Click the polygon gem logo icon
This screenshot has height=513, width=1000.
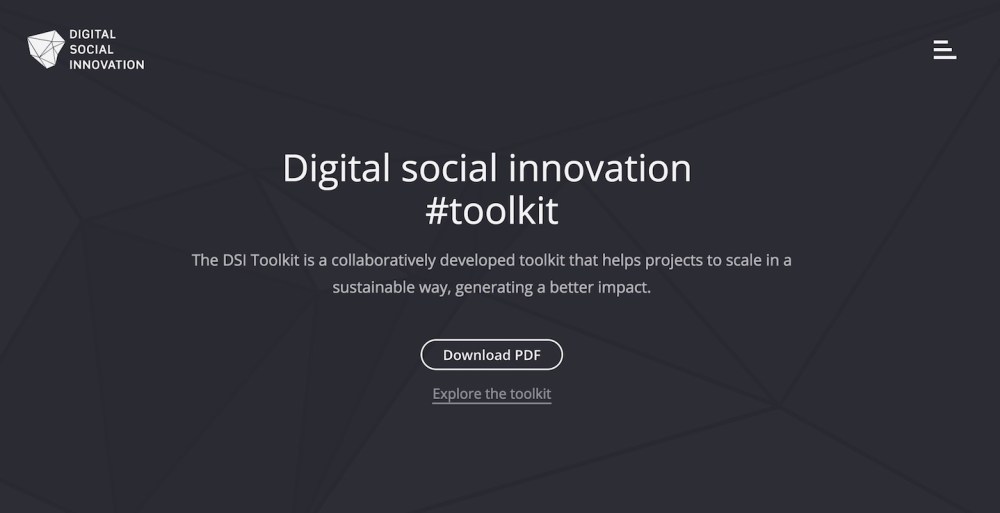click(46, 49)
